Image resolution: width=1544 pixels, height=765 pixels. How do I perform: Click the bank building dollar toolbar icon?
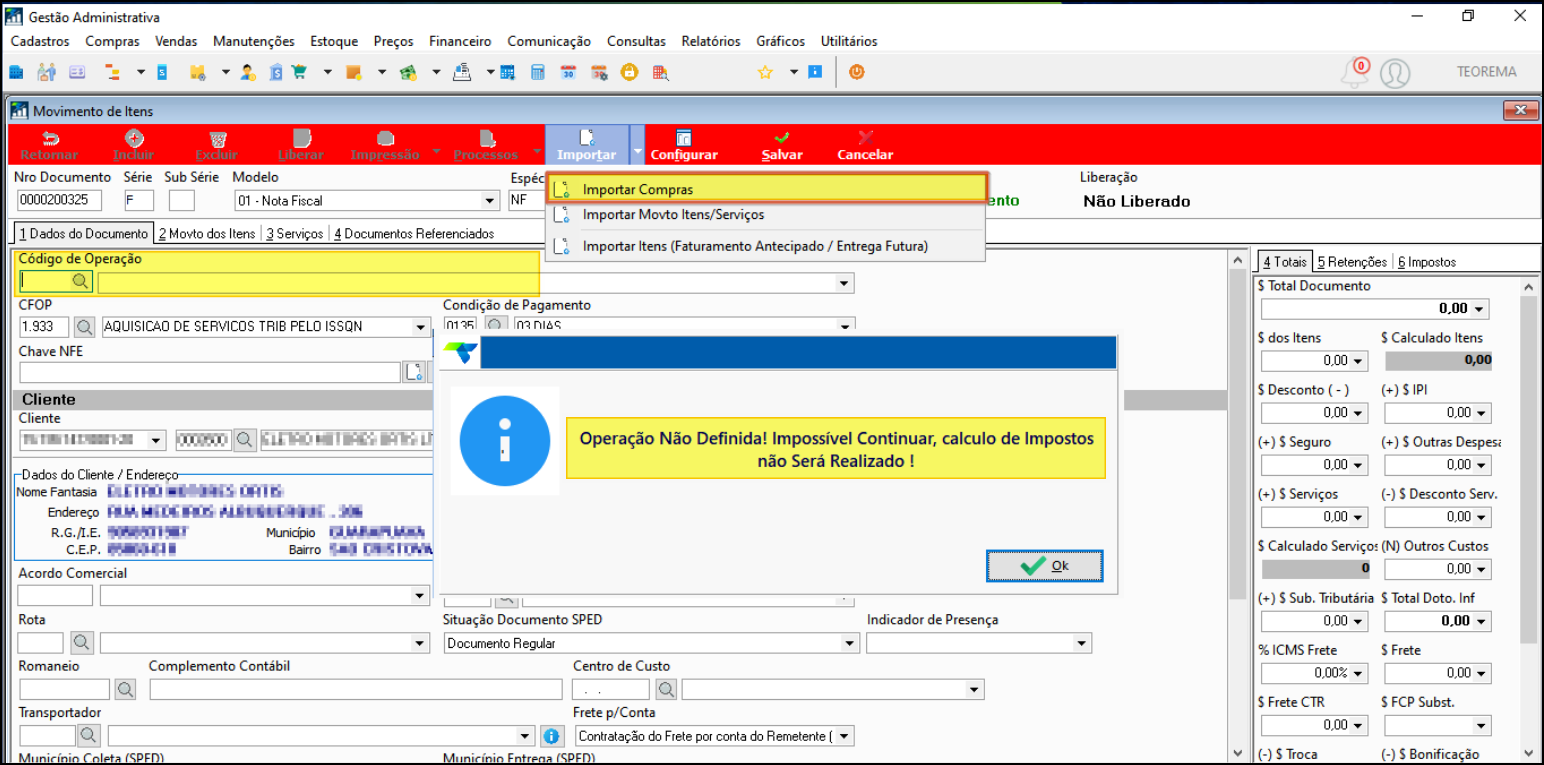pos(275,72)
